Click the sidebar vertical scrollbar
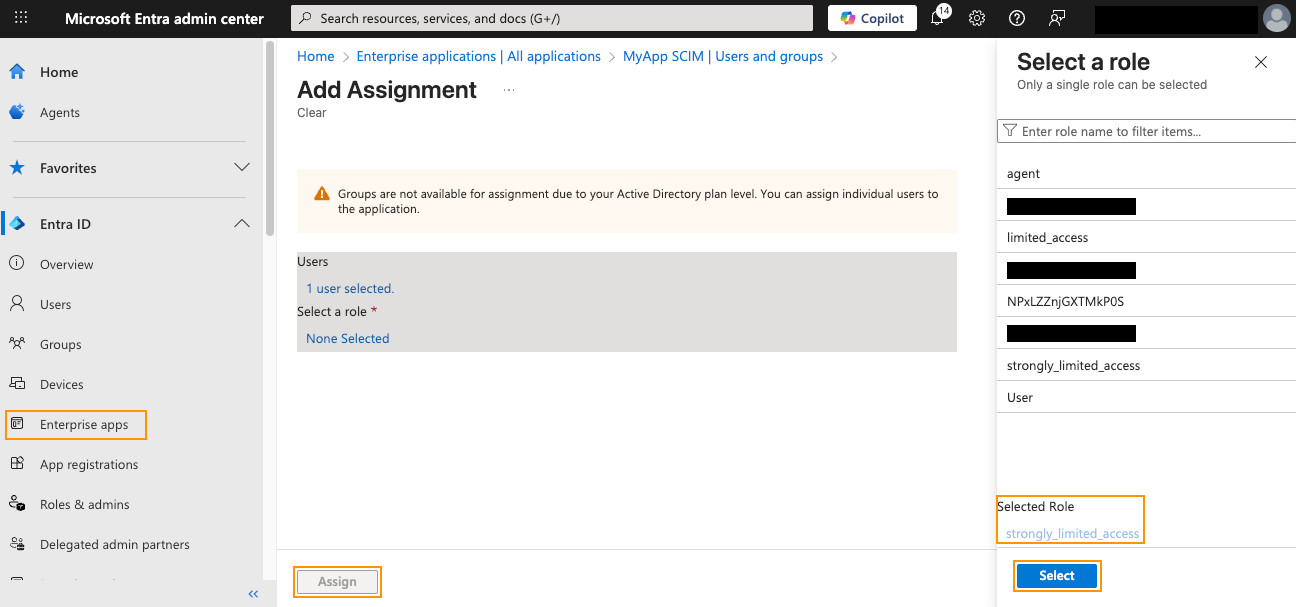The image size is (1296, 607). [269, 138]
